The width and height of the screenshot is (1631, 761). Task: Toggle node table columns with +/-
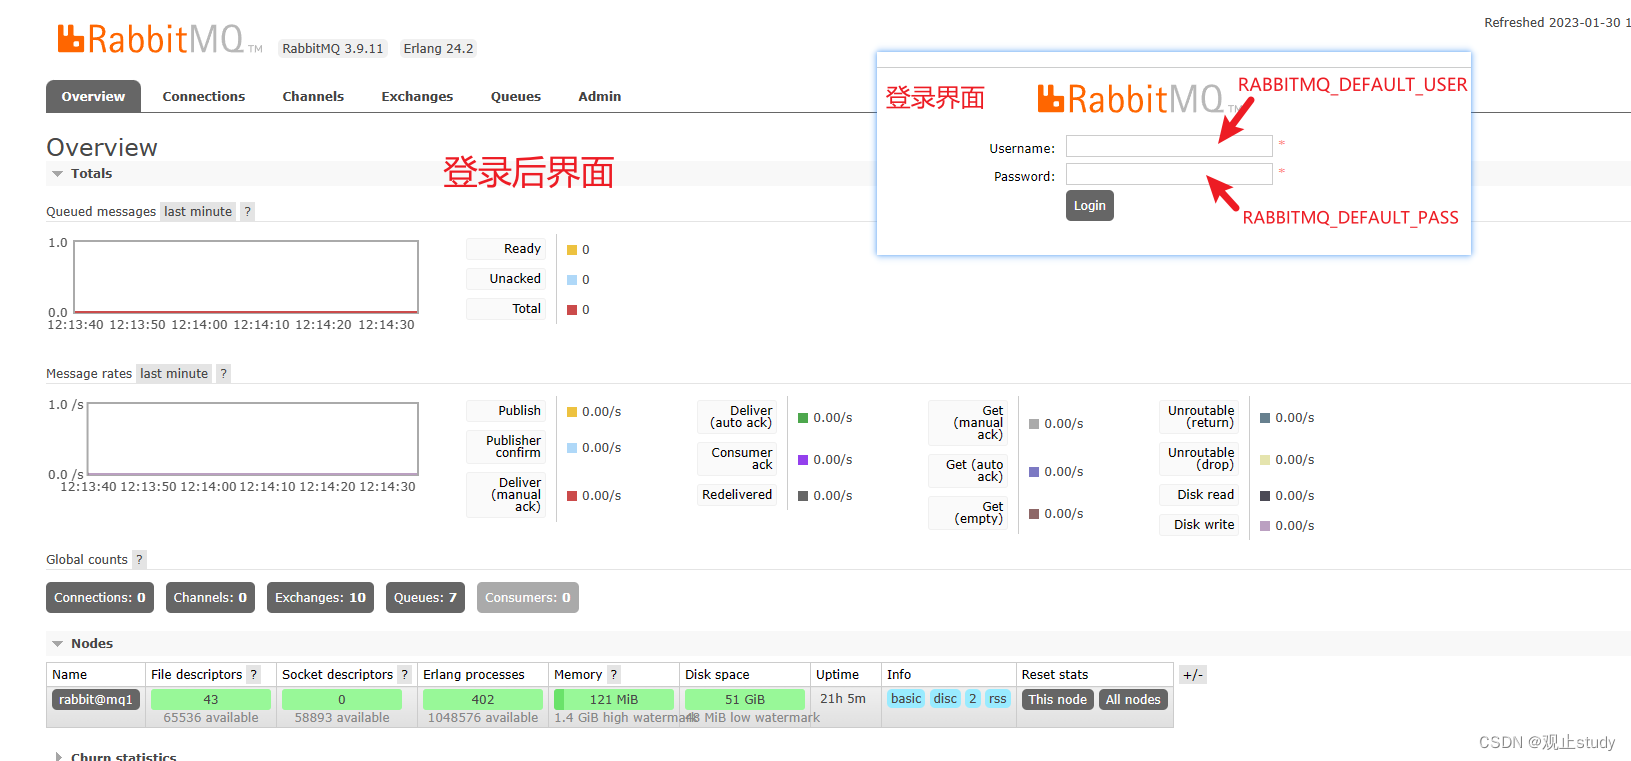(x=1193, y=674)
